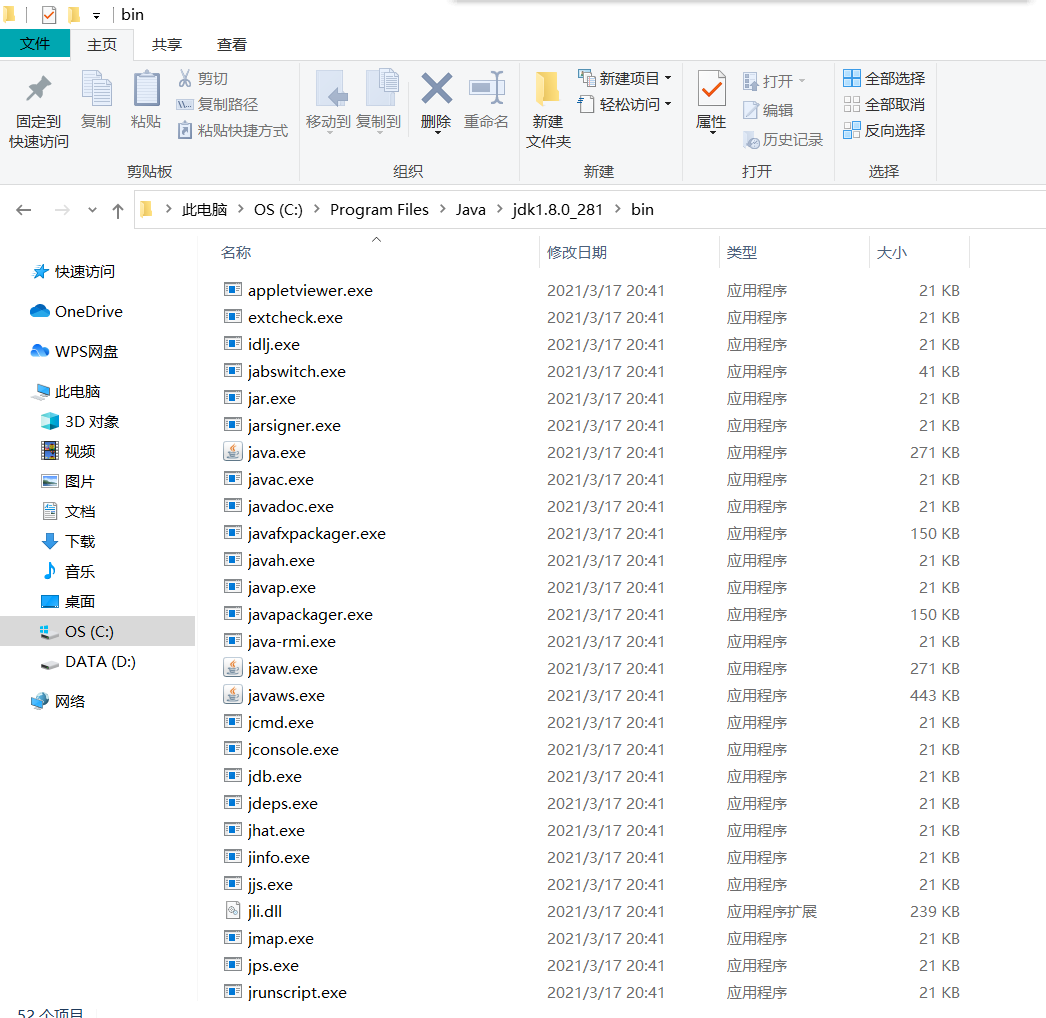This screenshot has width=1046, height=1018.
Task: Select the appletviewer.exe file name
Action: (310, 291)
